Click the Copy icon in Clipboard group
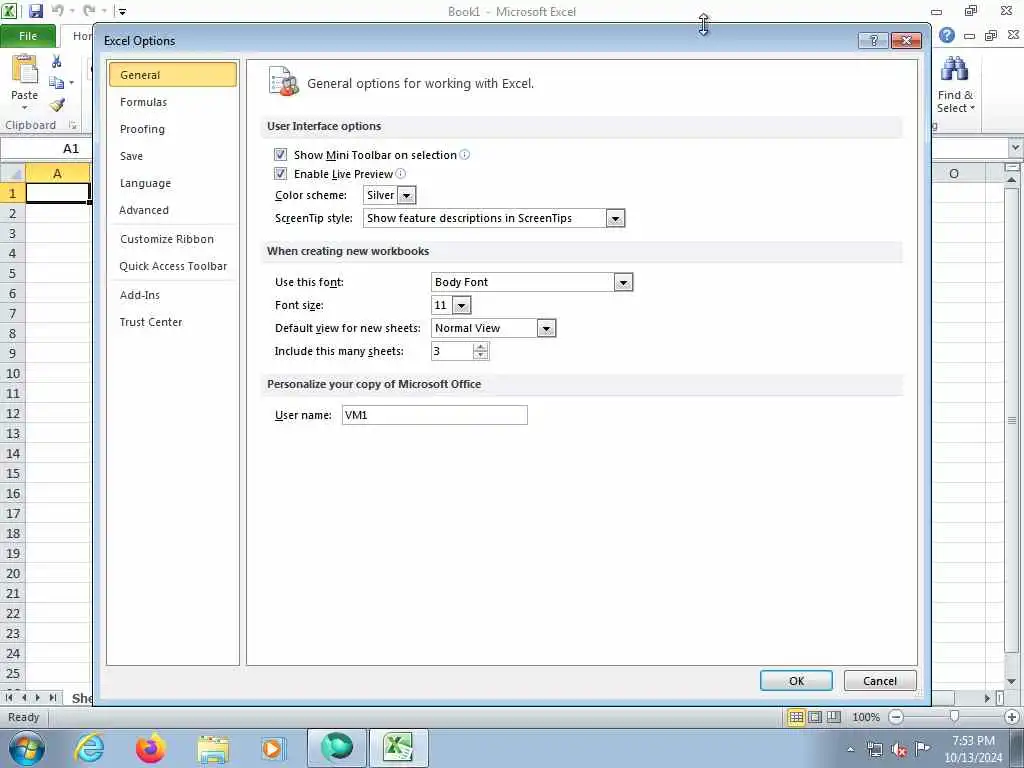 click(x=57, y=83)
